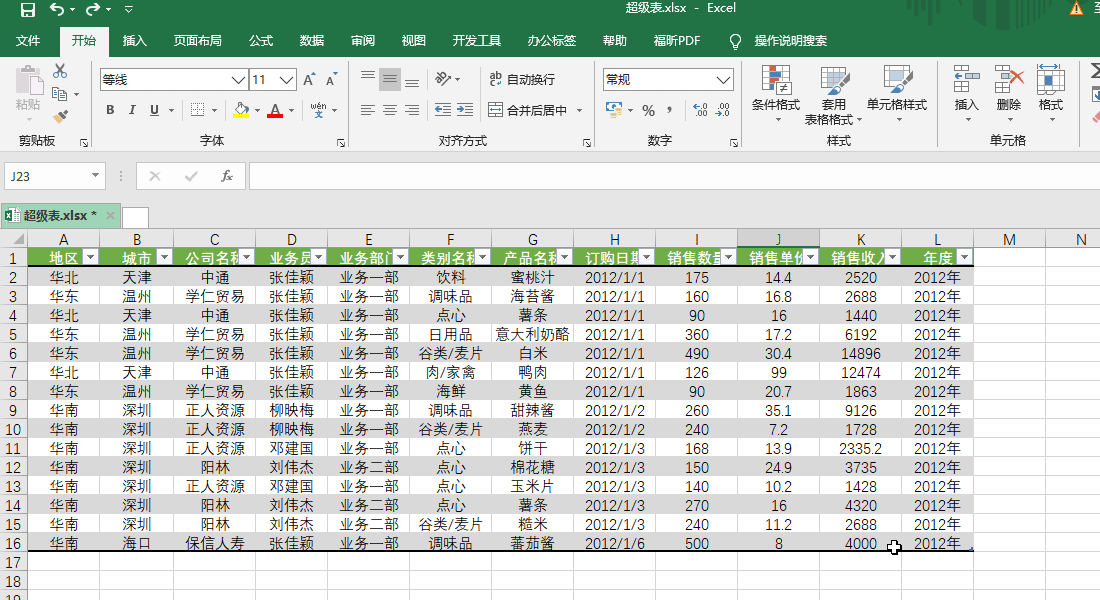Screen dimensions: 1100x600
Task: Toggle italic formatting
Action: (132, 110)
